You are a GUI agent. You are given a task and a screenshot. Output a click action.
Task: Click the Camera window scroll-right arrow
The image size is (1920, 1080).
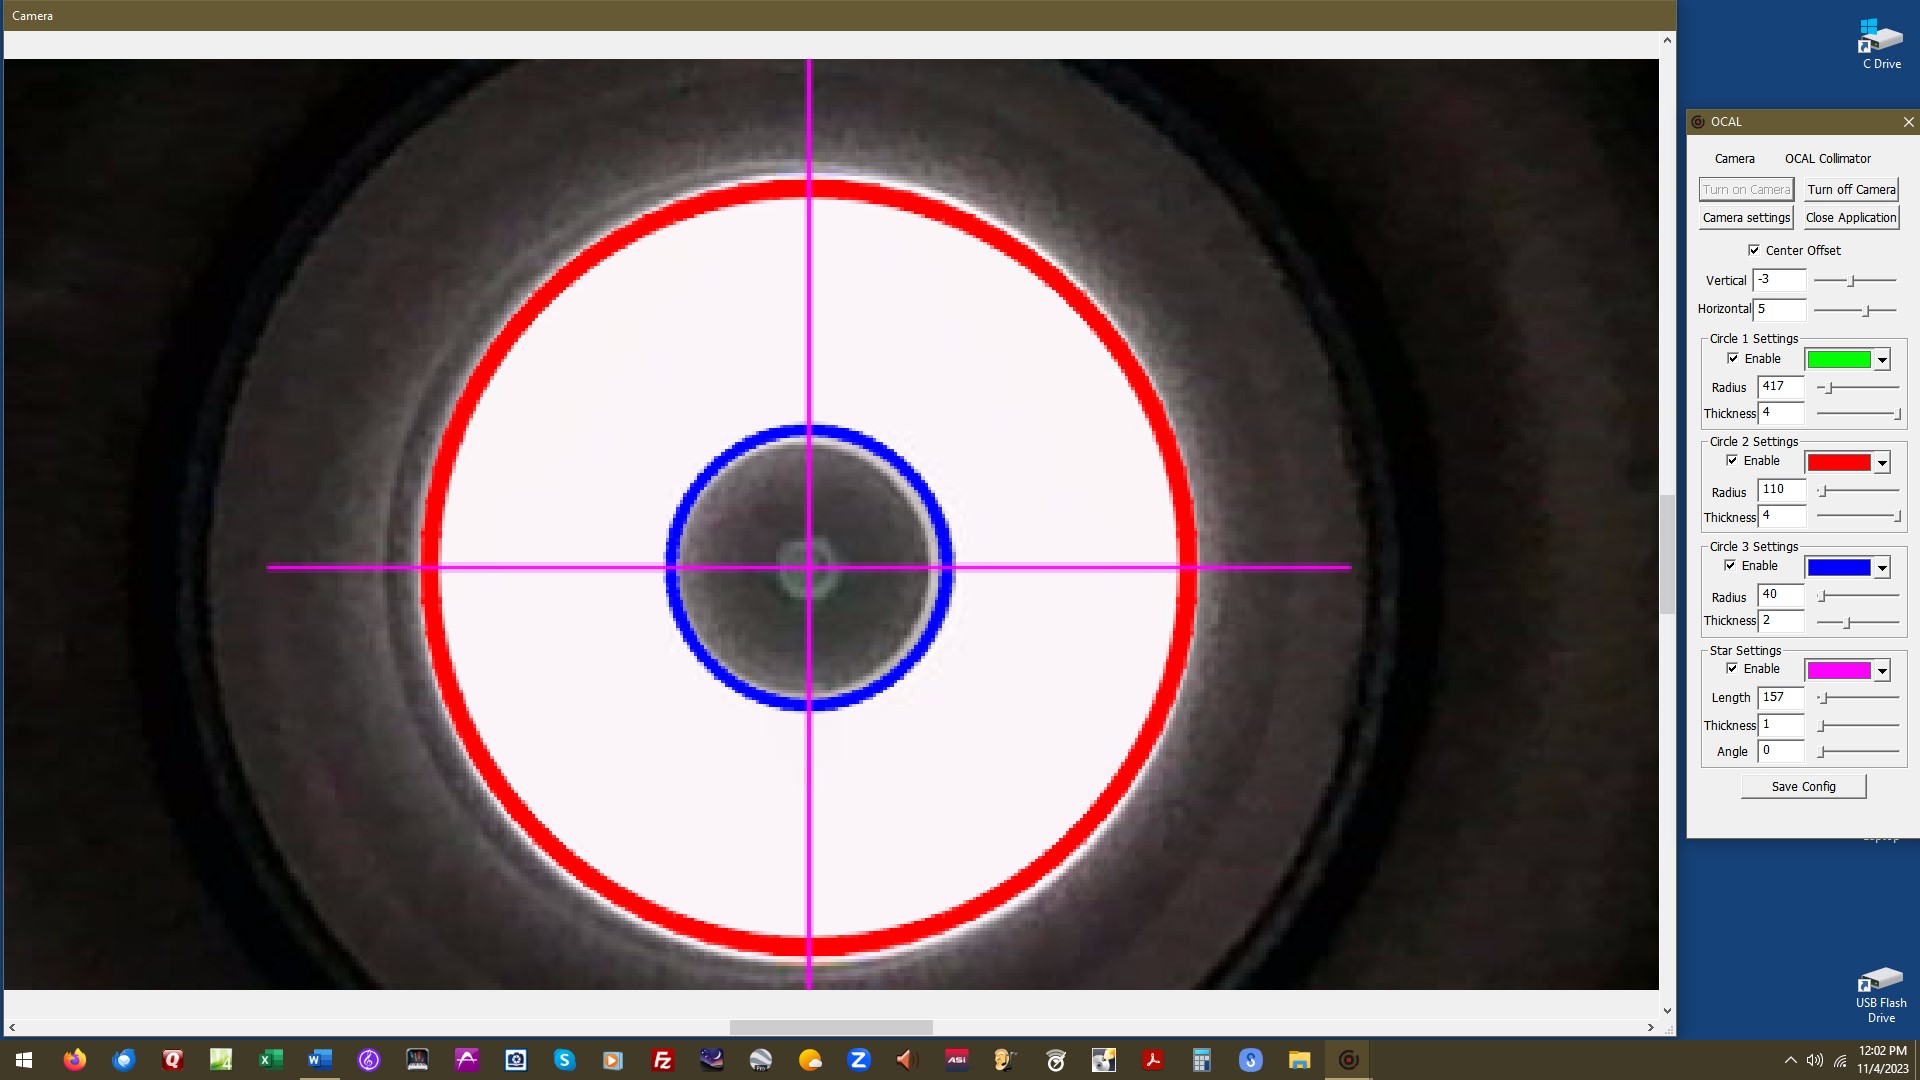click(1651, 1027)
